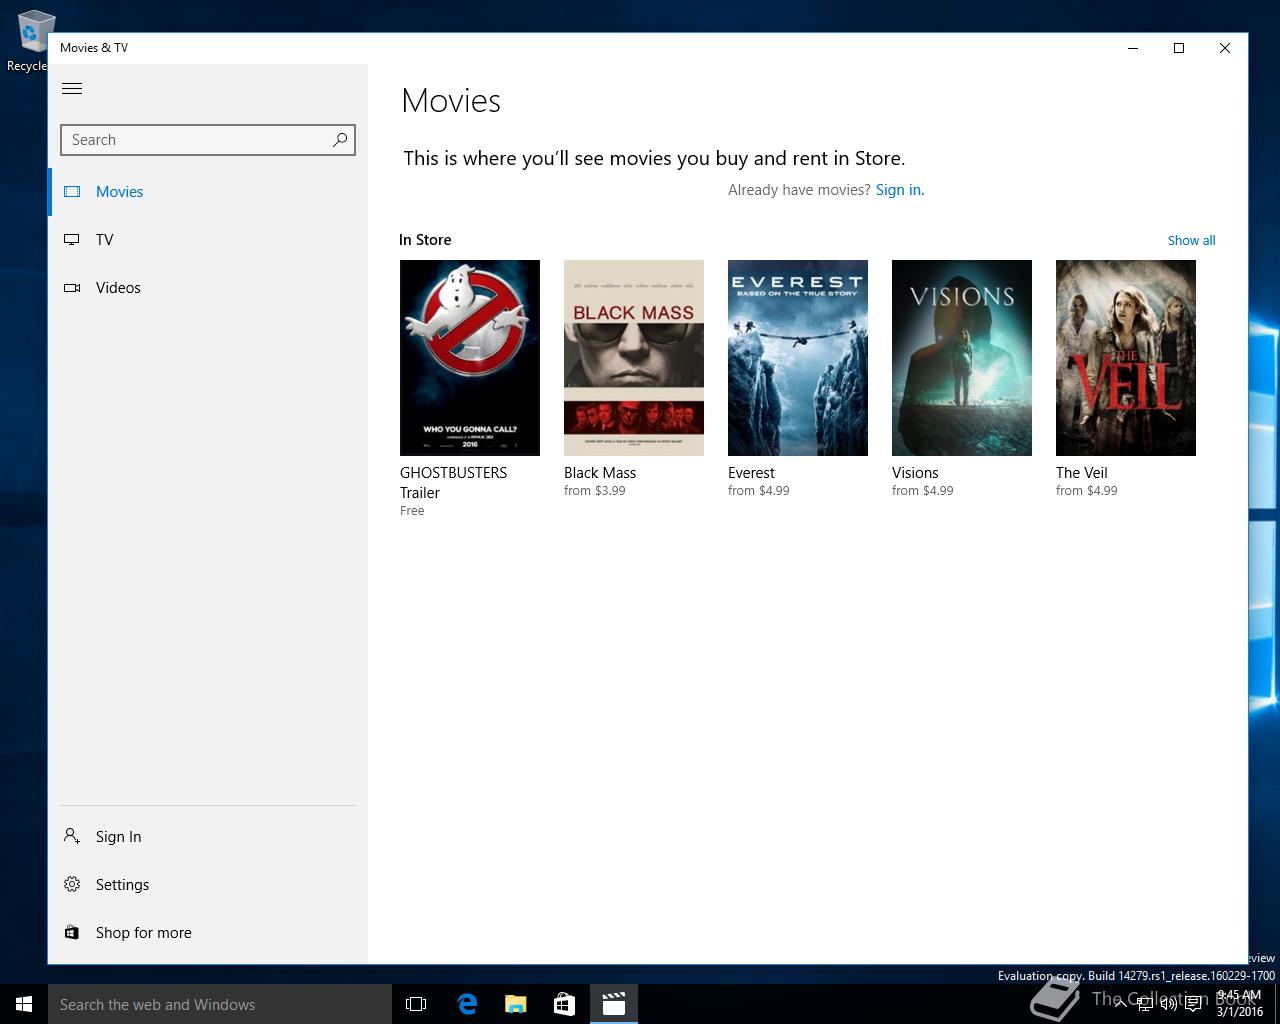Image resolution: width=1280 pixels, height=1024 pixels.
Task: Minimize the Movies & TV window
Action: (1133, 48)
